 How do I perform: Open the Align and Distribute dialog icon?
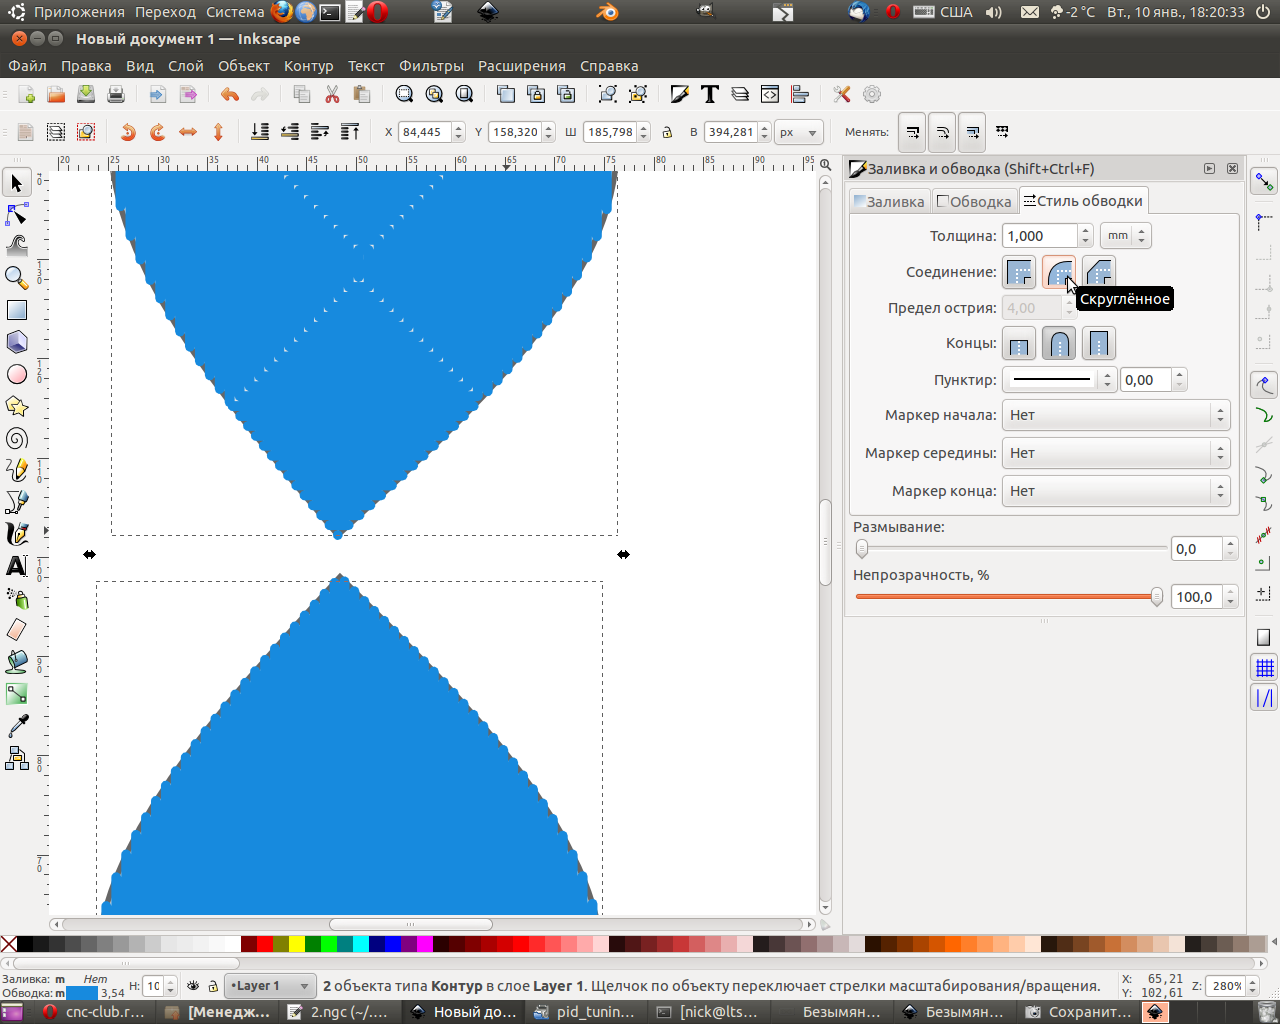pyautogui.click(x=800, y=94)
